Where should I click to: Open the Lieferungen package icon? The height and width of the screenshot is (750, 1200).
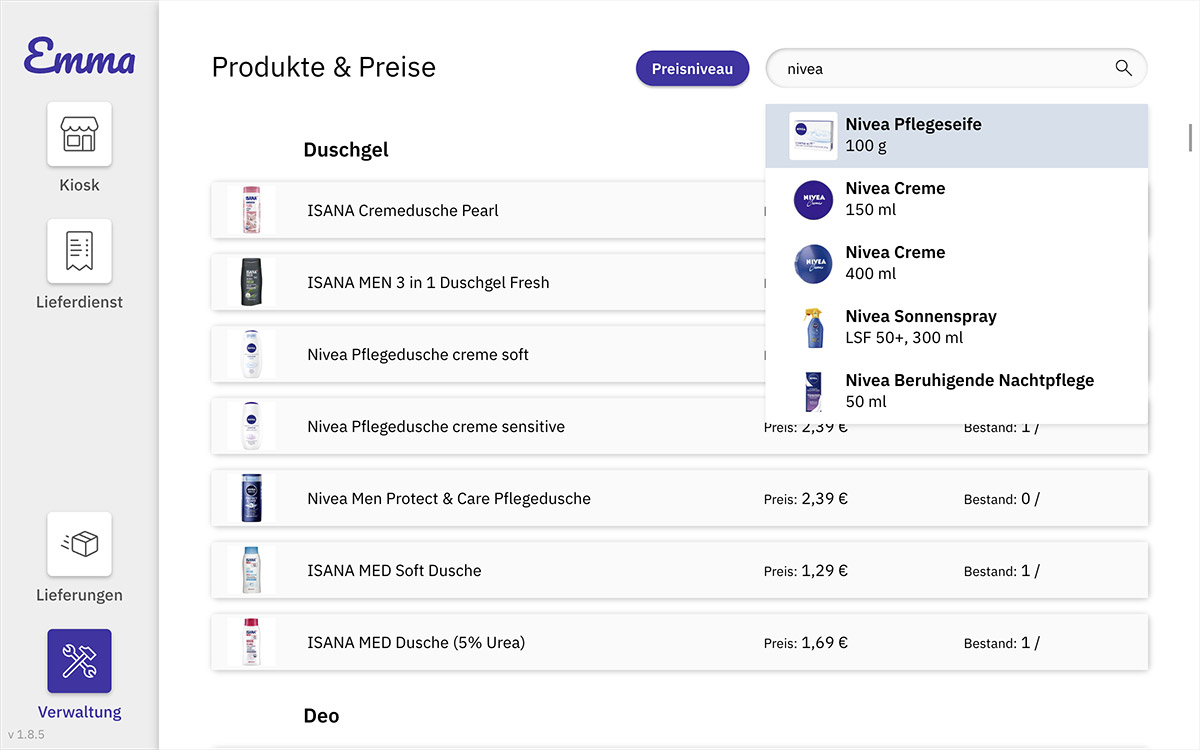click(x=79, y=544)
